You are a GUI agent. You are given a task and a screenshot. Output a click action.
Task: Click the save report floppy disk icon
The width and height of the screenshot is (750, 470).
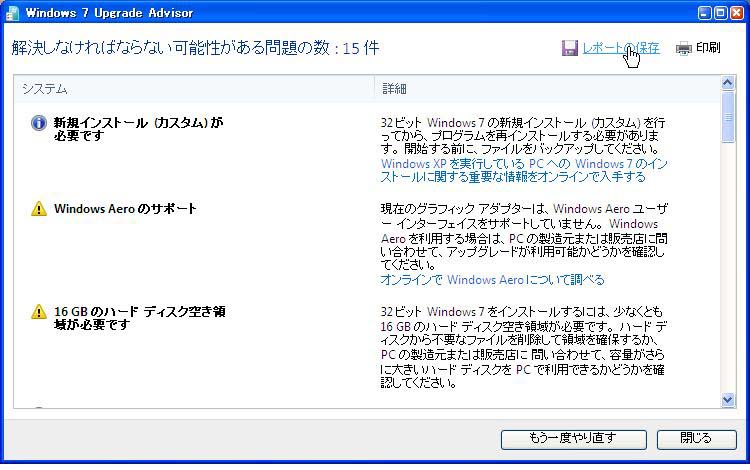pyautogui.click(x=570, y=48)
